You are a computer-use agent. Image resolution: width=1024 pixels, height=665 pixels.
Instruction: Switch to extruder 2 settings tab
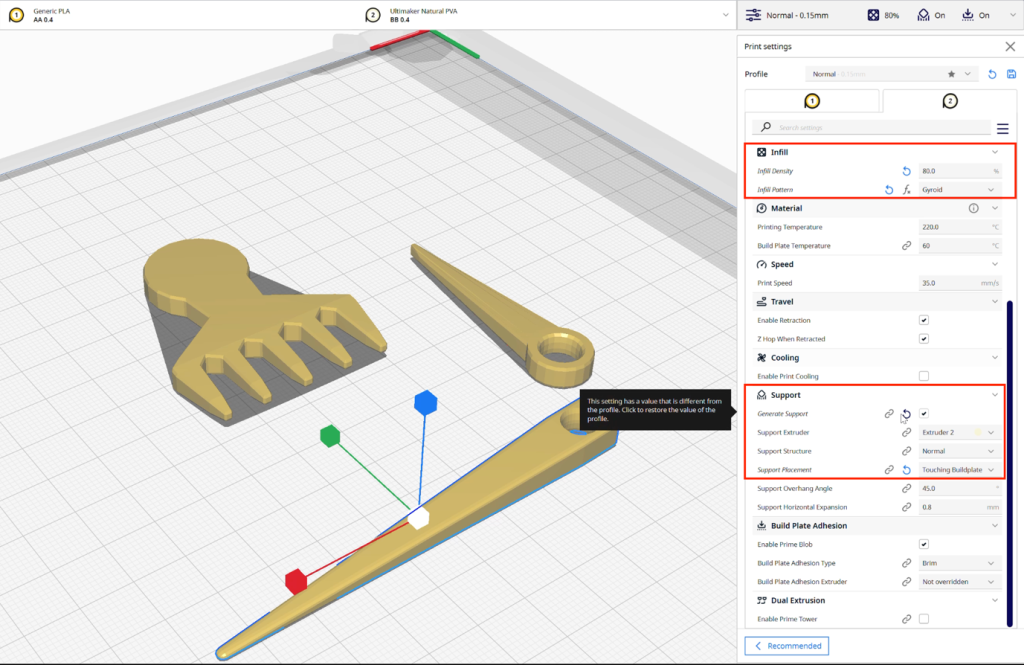coord(950,101)
